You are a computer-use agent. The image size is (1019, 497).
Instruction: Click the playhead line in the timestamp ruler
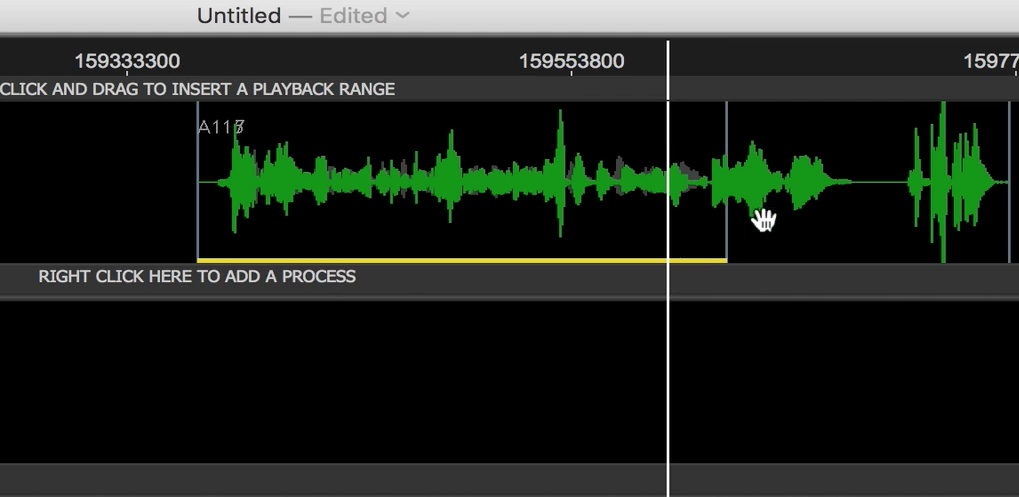coord(668,60)
